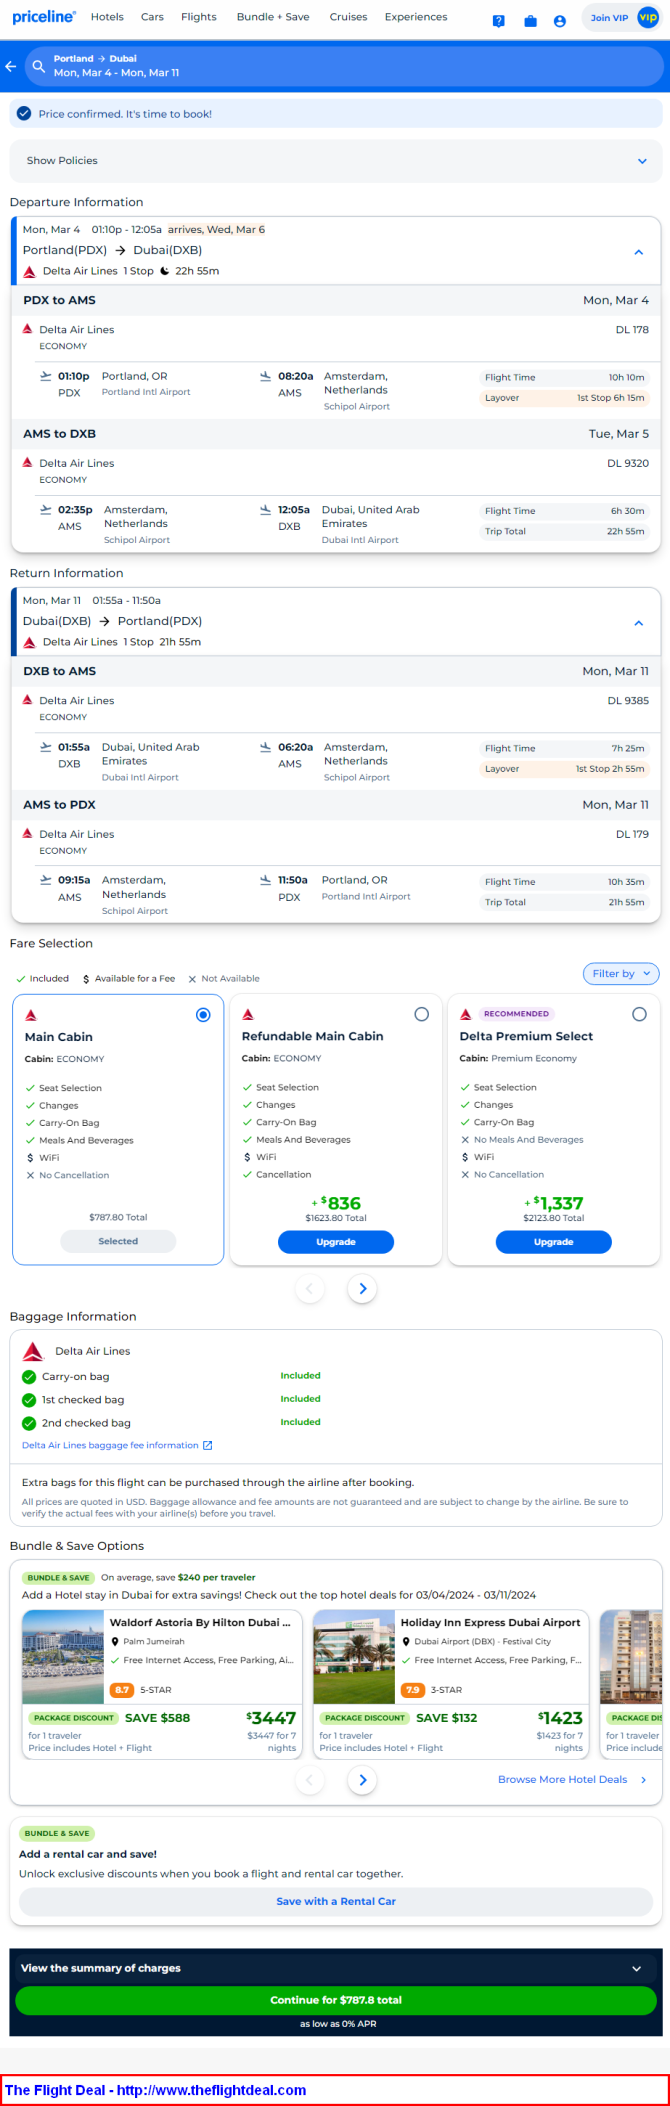Click the 1st Stop 6h 15m layover value
The height and width of the screenshot is (2106, 670).
coord(610,398)
